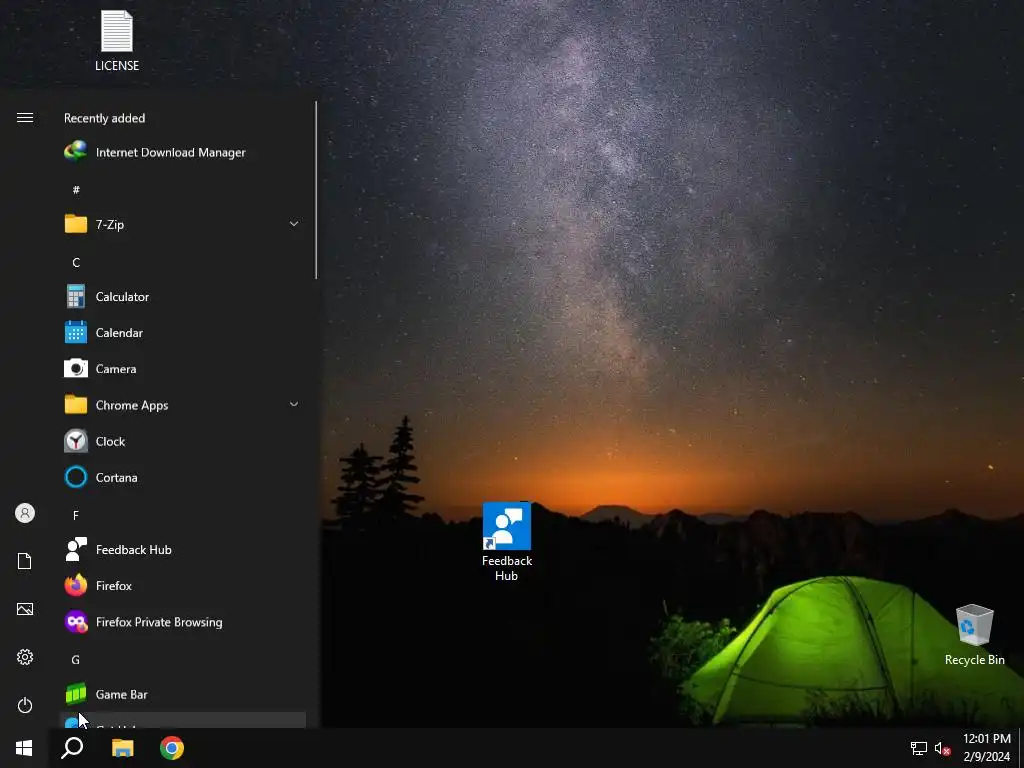Image resolution: width=1024 pixels, height=768 pixels.
Task: Click the network icon in system tray
Action: [x=919, y=748]
